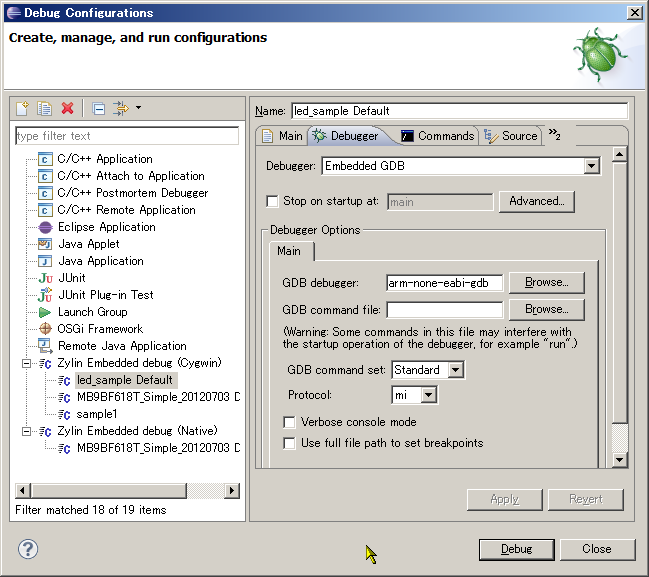Screen dimensions: 649x577
Task: Click the Advanced... button
Action: 537,201
